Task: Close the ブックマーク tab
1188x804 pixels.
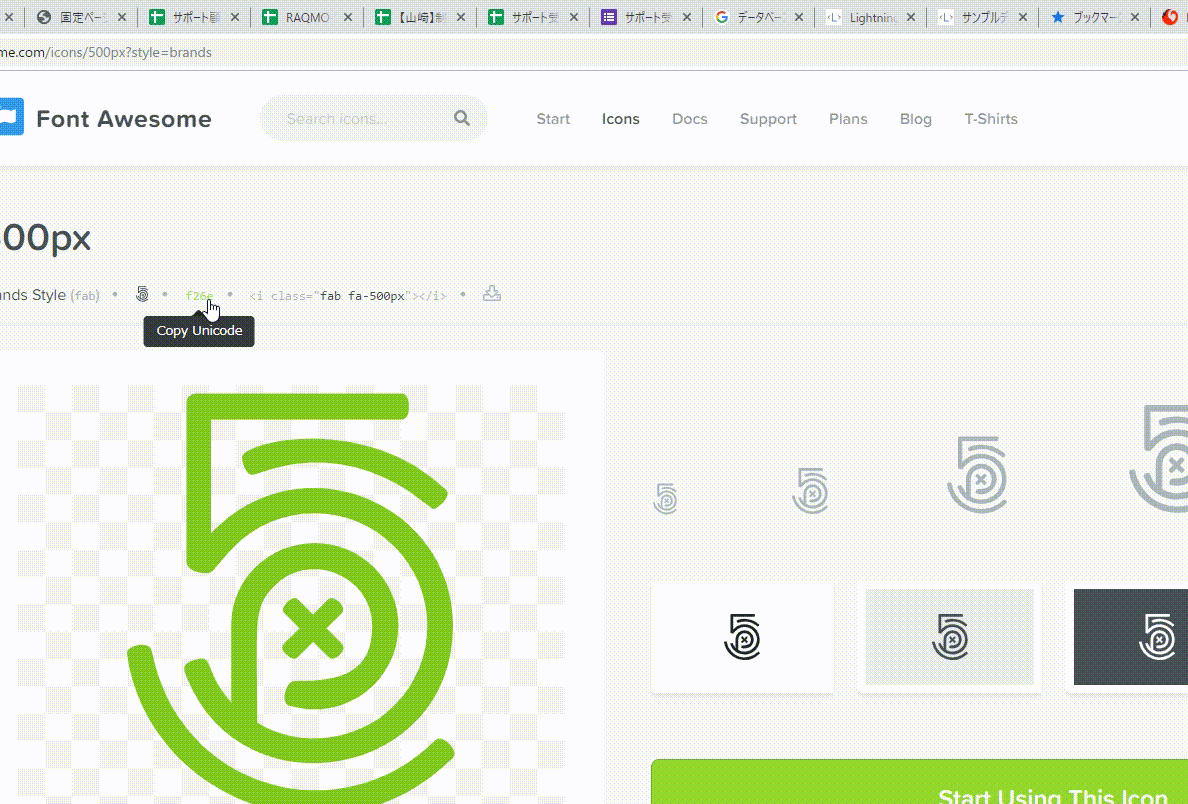Action: click(1135, 17)
